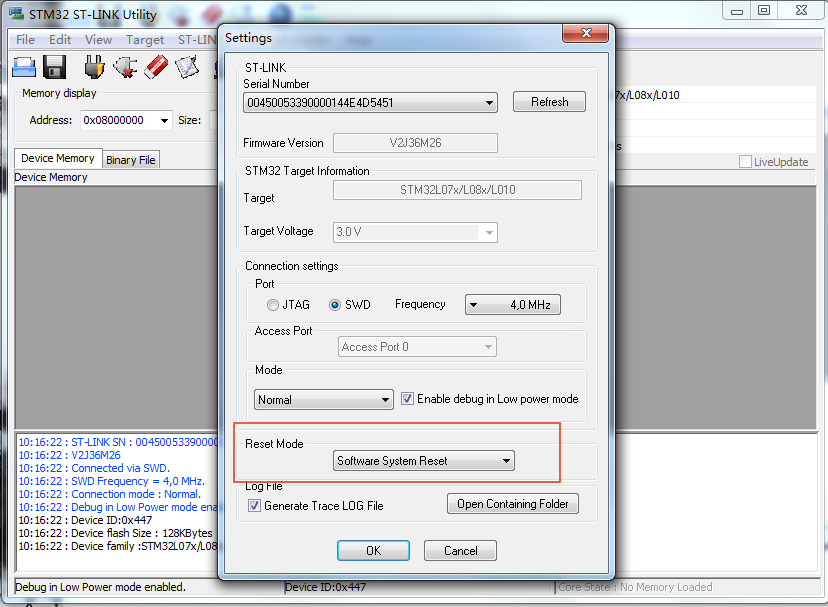Screen dimensions: 828x607
Task: Uncheck Generate Trace LOG File
Action: (254, 504)
